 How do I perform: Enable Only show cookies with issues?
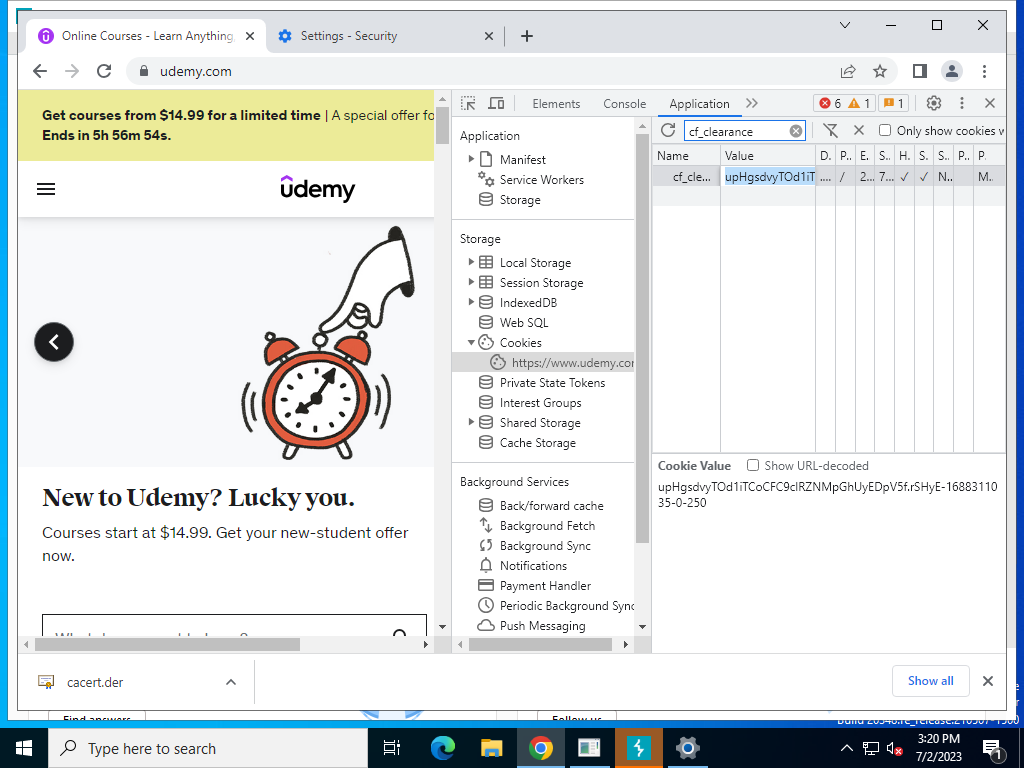tap(885, 130)
